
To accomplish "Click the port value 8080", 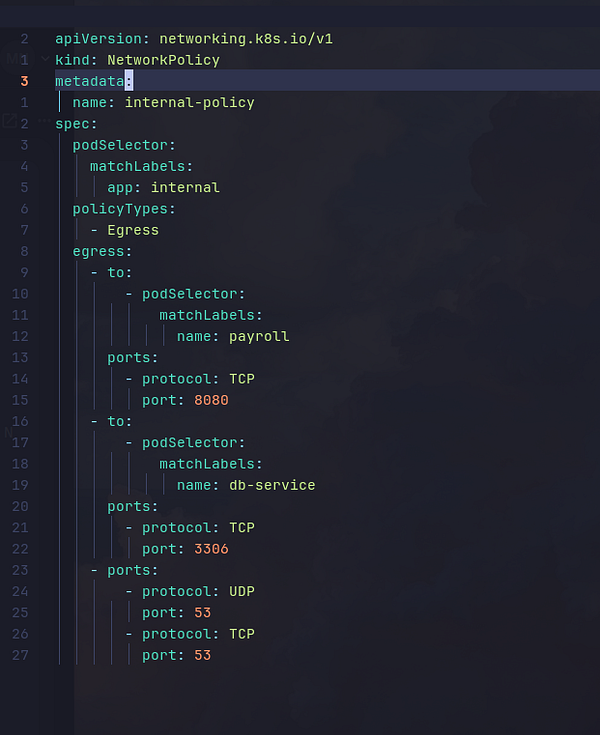I will tap(211, 400).
